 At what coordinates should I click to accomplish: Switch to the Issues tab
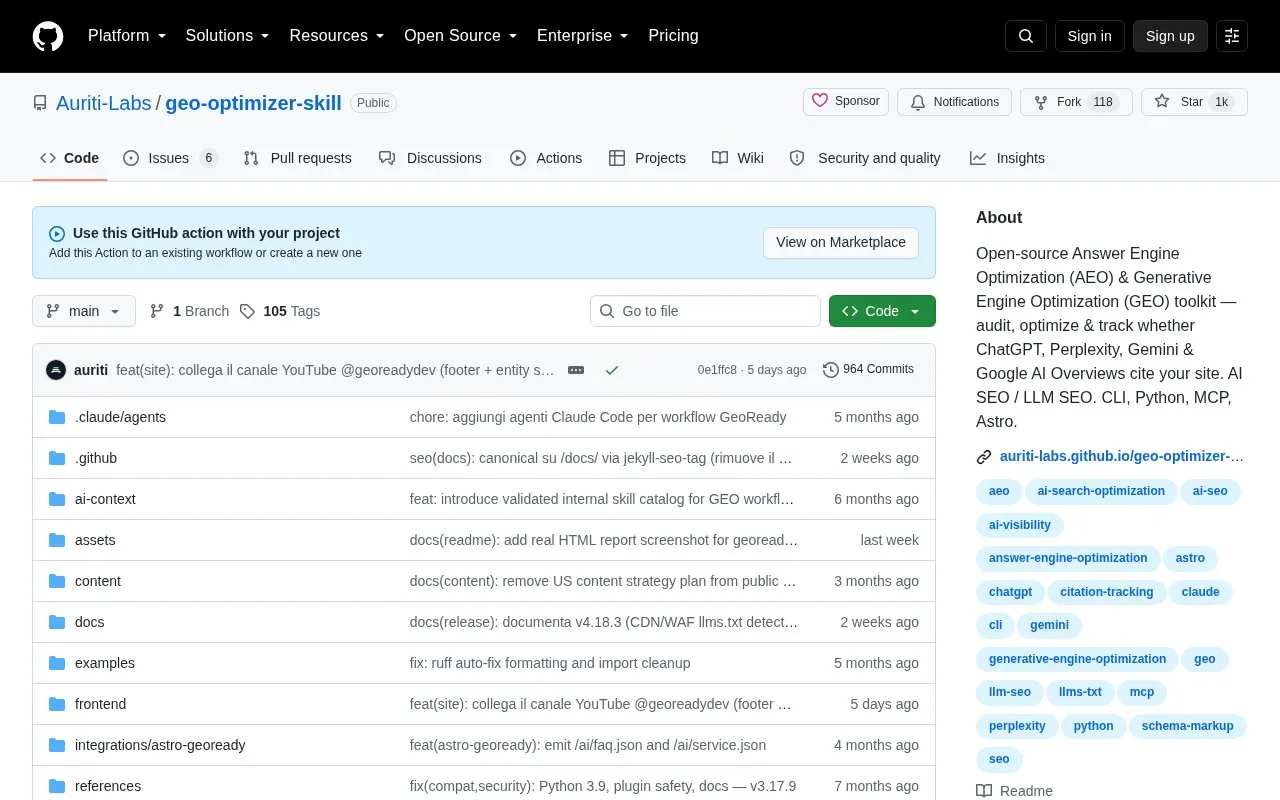(170, 158)
